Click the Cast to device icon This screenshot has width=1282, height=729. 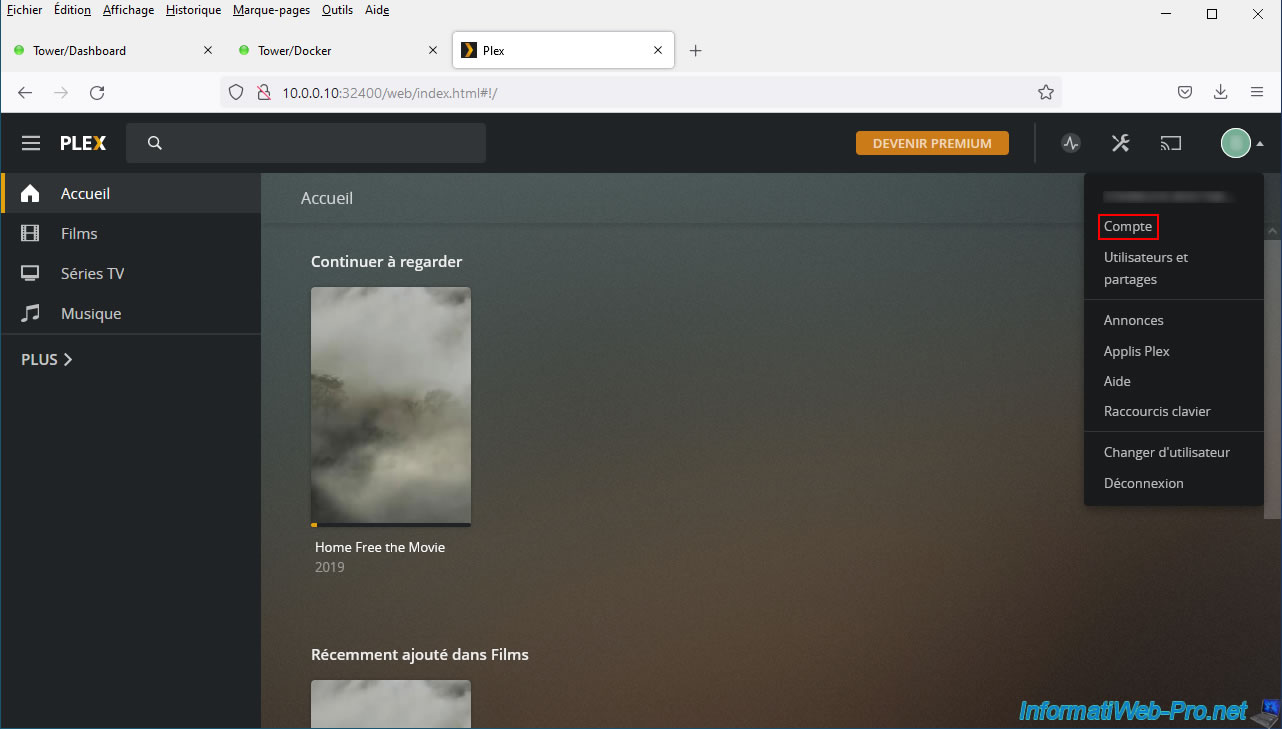coord(1170,143)
